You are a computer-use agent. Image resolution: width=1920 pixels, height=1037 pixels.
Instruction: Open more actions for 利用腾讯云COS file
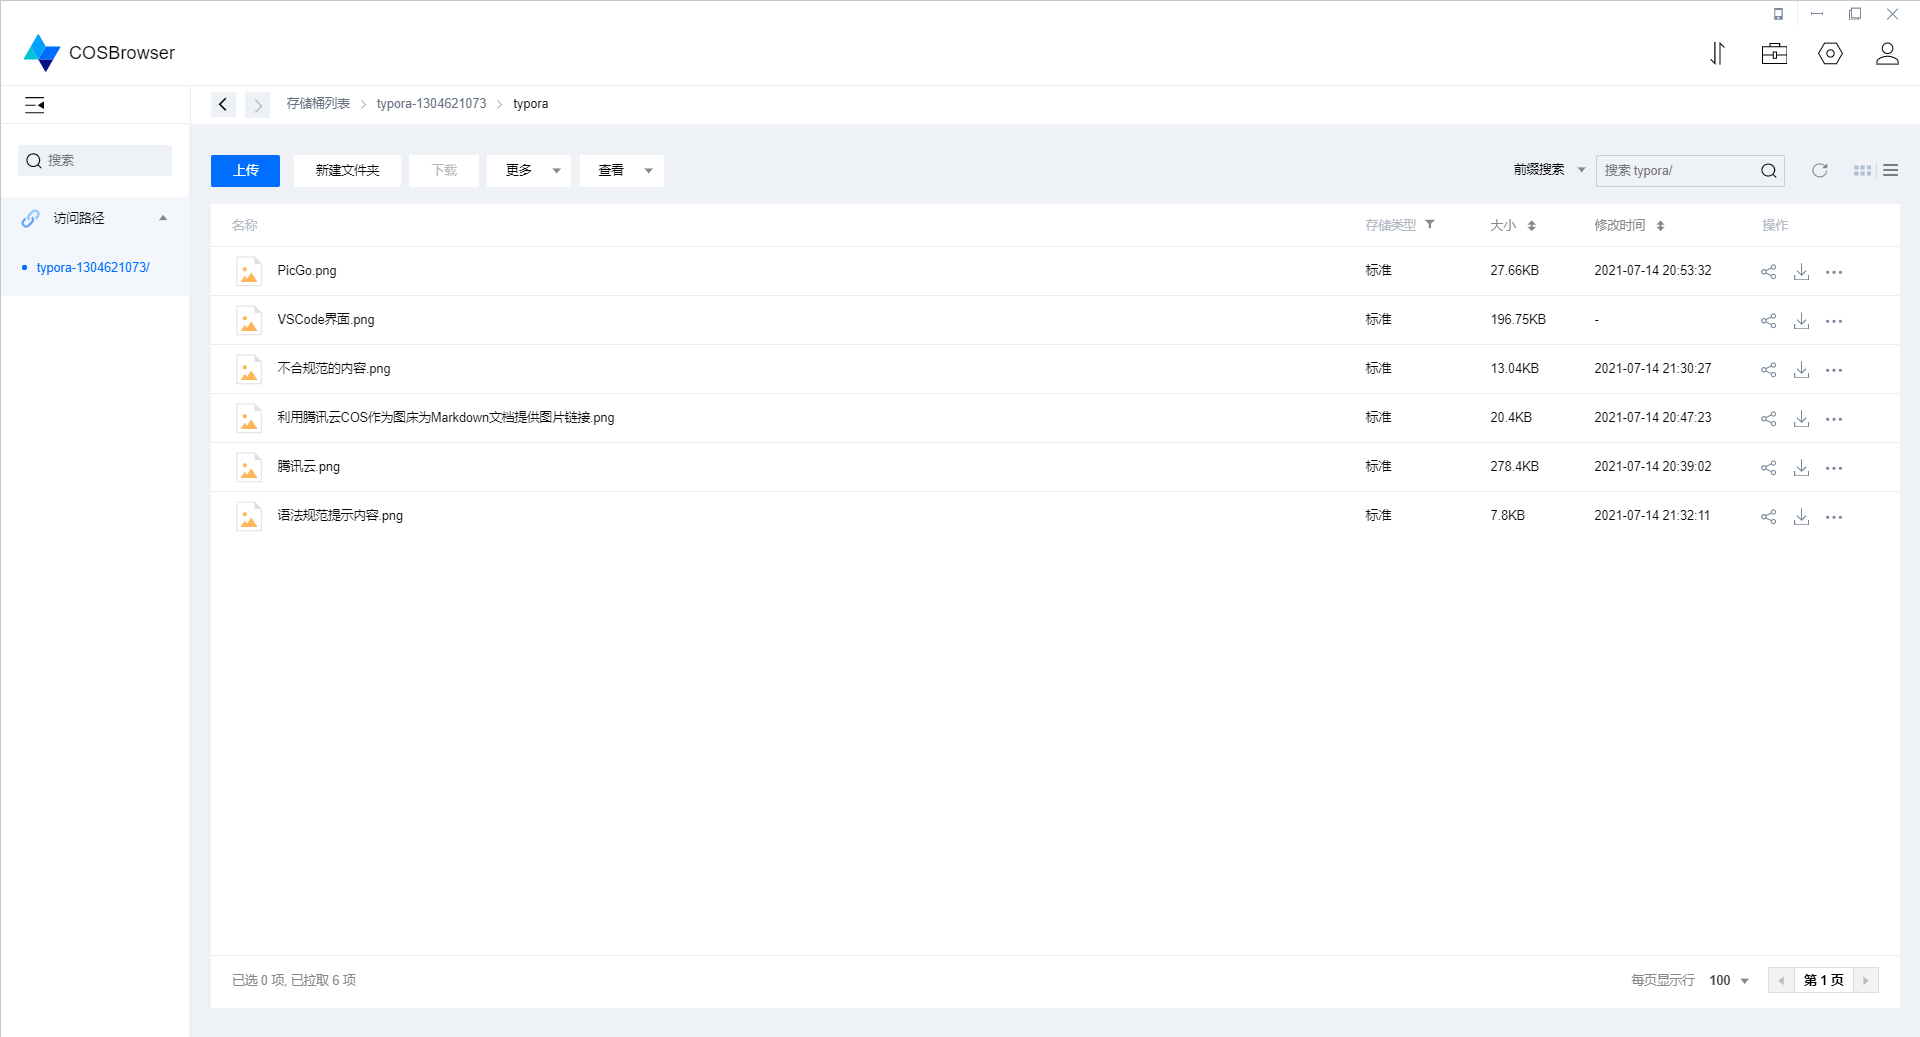click(x=1834, y=419)
